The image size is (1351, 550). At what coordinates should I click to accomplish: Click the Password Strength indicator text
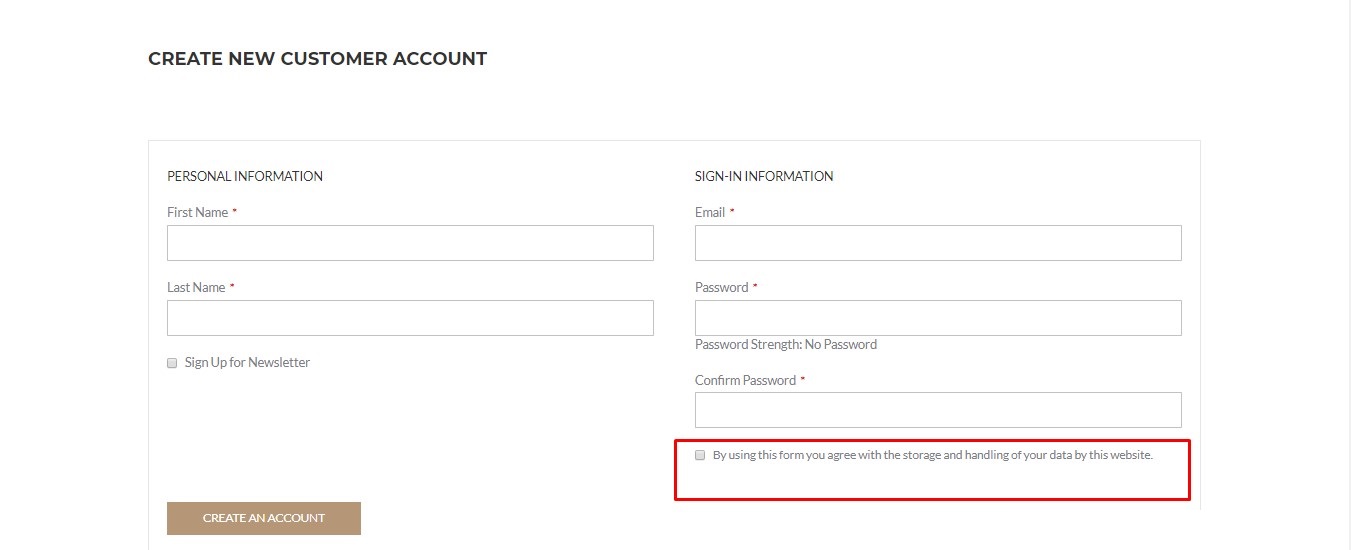click(x=785, y=345)
